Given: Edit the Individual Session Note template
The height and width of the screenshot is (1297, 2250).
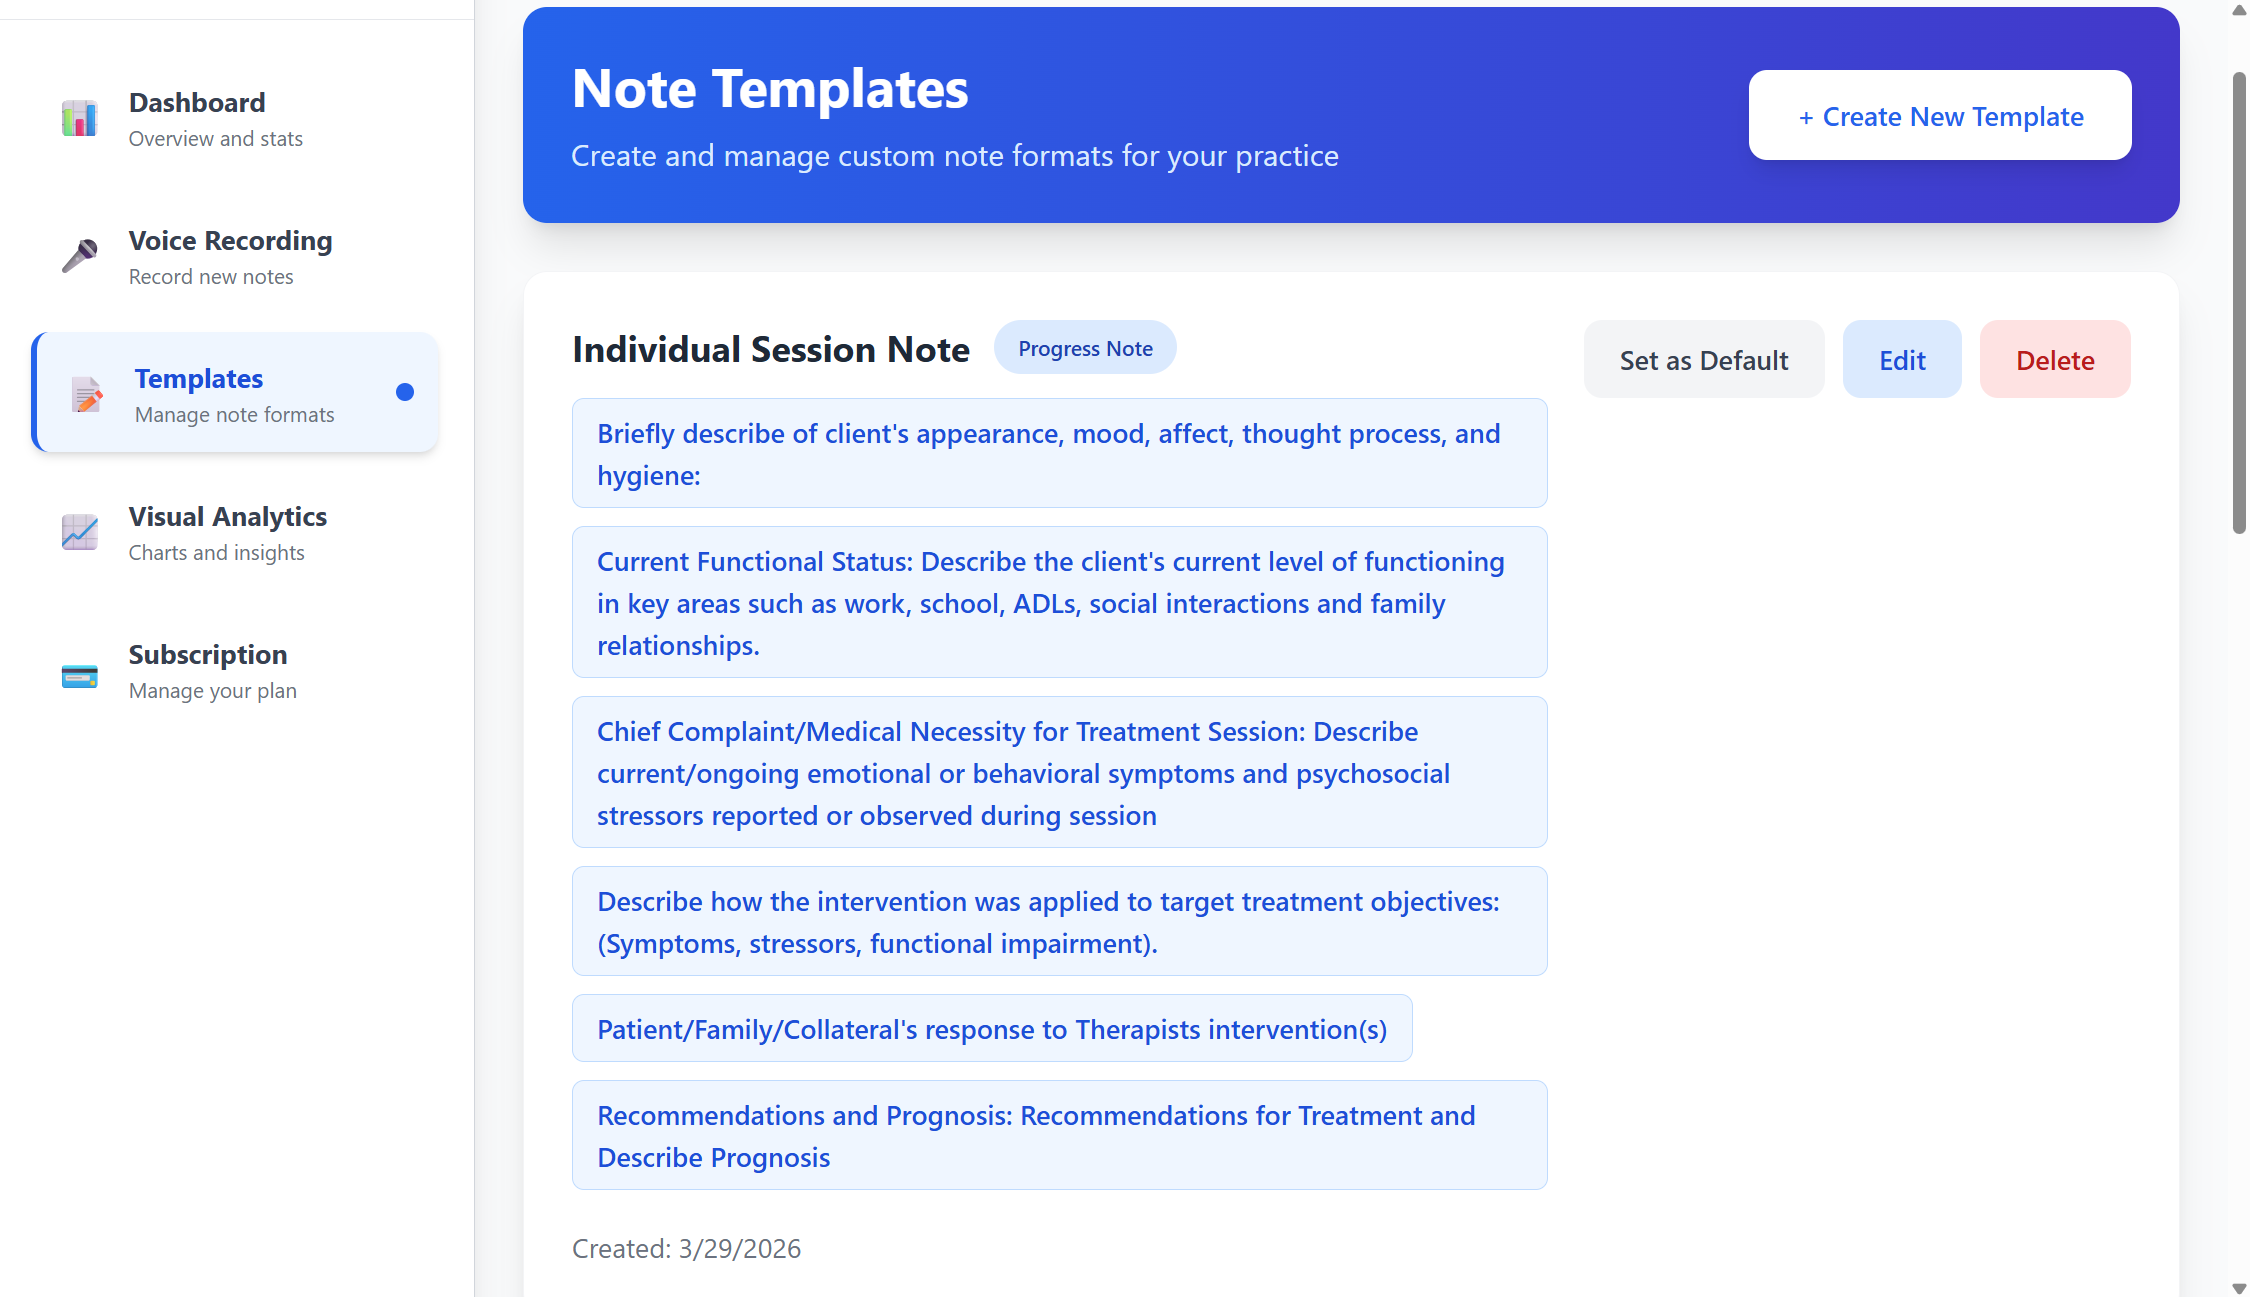Looking at the screenshot, I should 1901,359.
